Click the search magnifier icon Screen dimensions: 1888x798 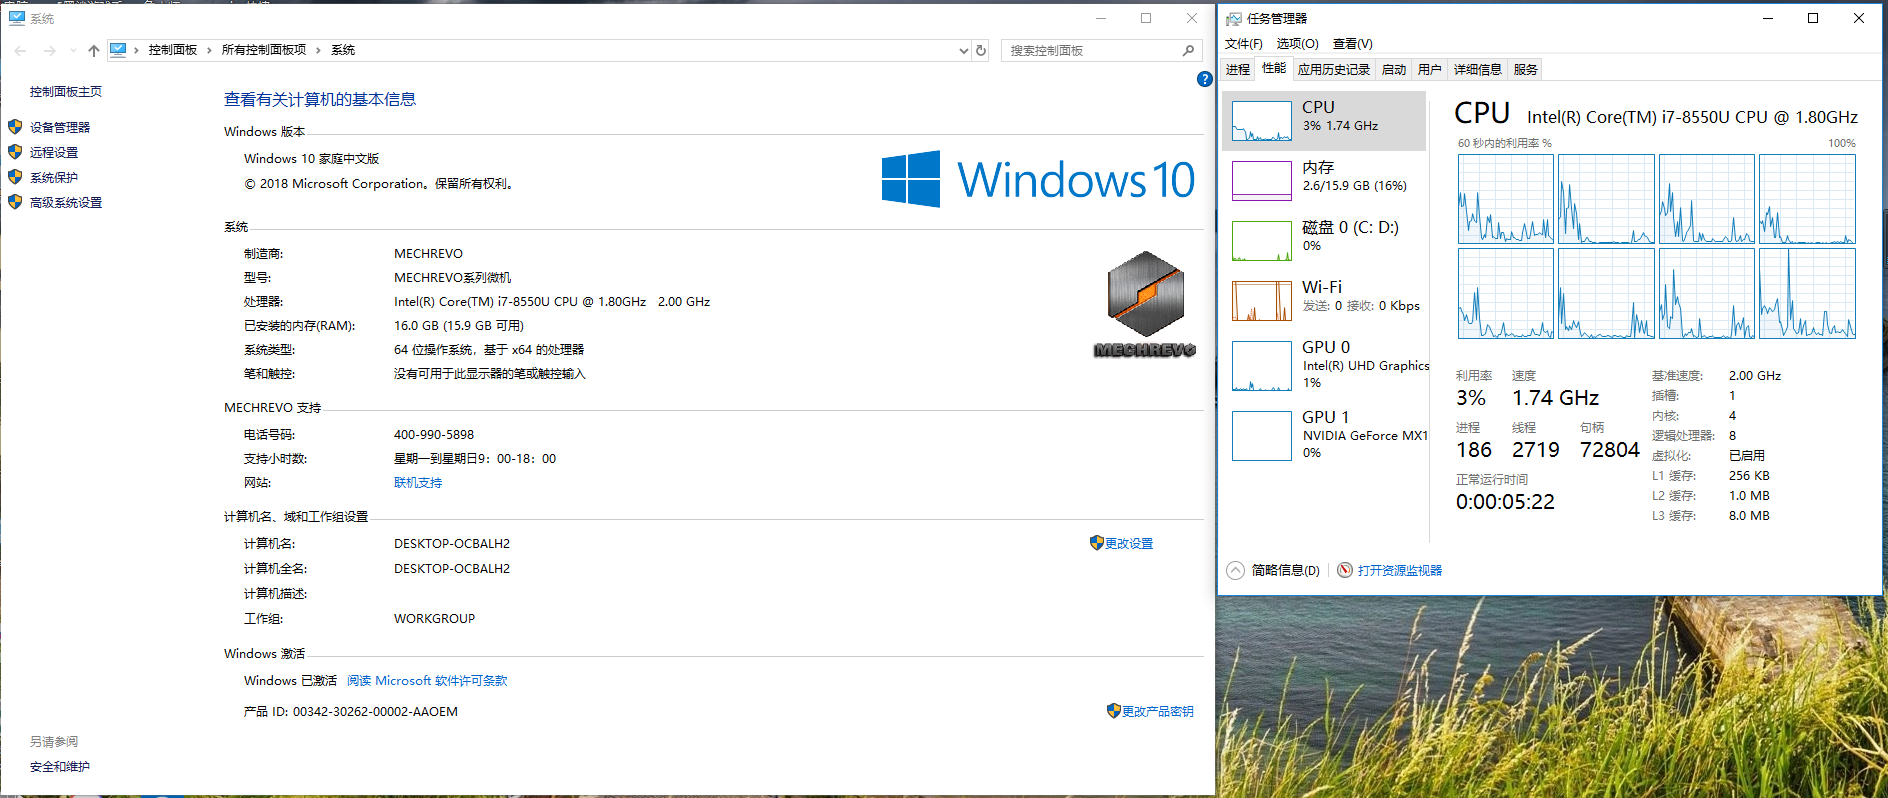1188,50
